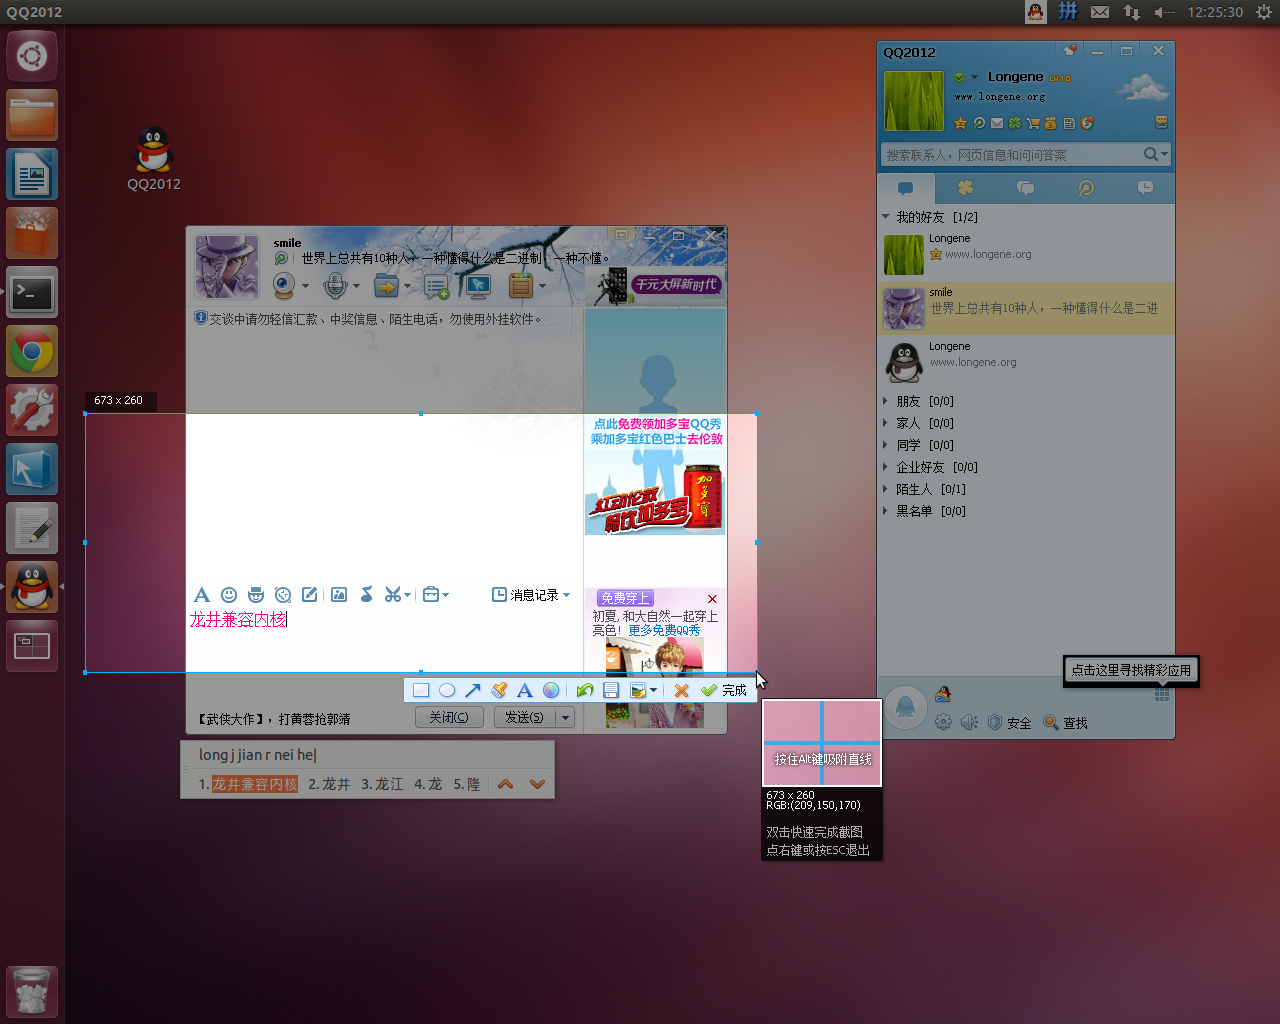The image size is (1280, 1024).
Task: Start a video call with the webcam icon
Action: [x=284, y=286]
